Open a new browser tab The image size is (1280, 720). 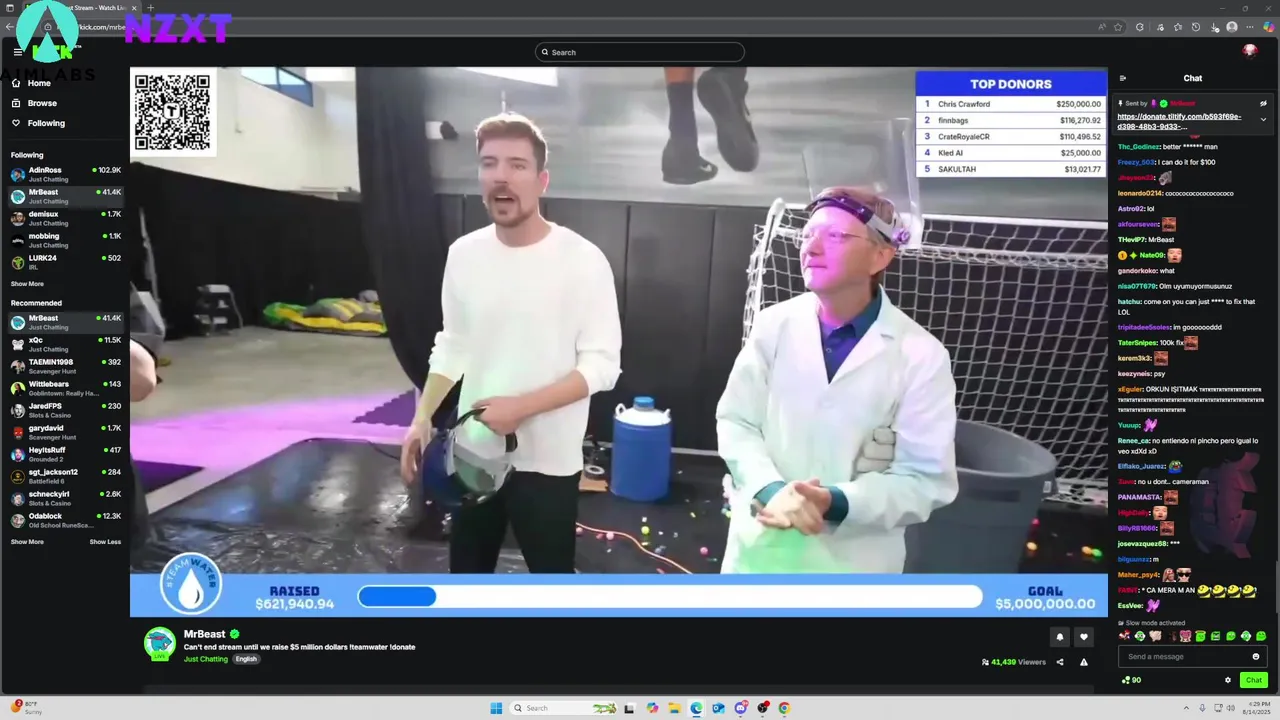click(150, 8)
